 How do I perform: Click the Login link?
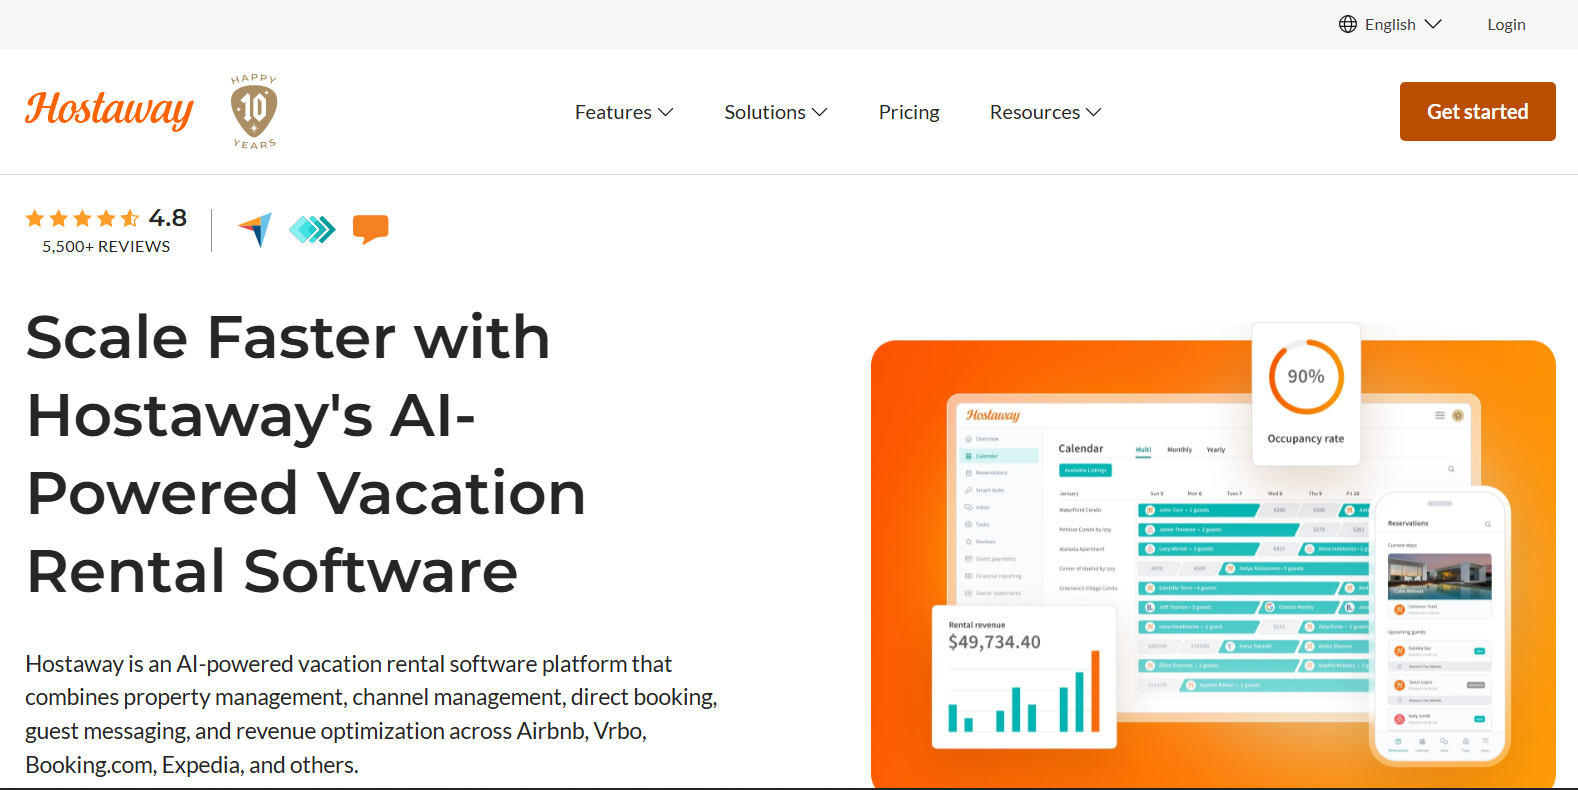1506,24
